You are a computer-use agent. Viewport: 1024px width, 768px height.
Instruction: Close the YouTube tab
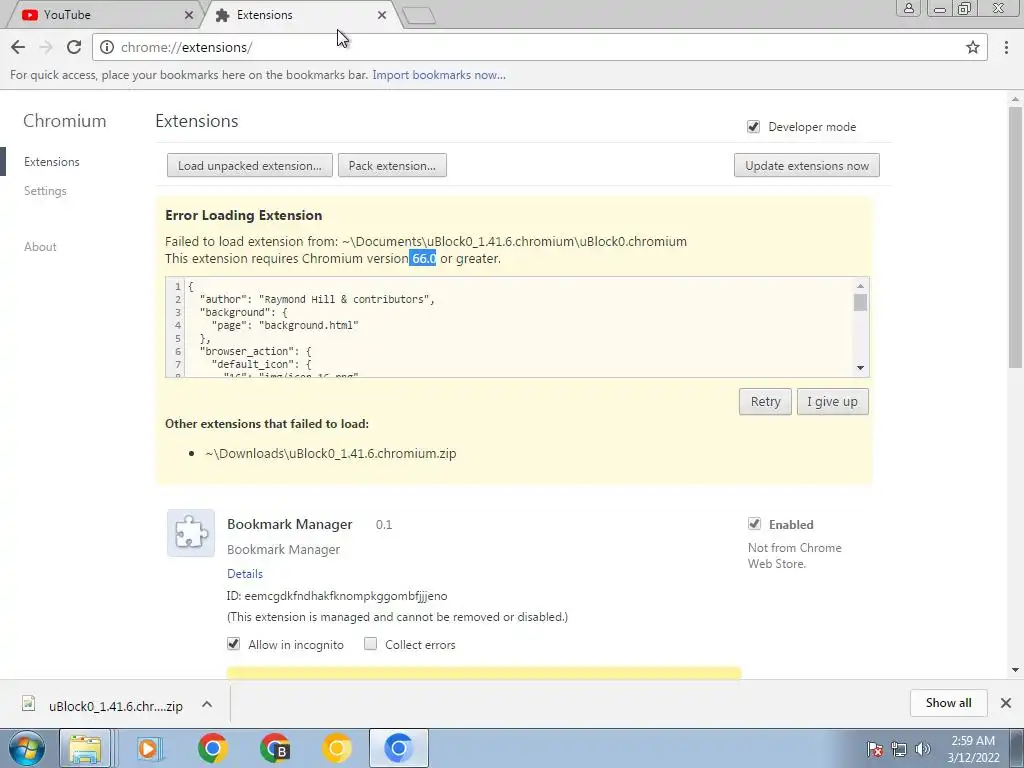189,15
